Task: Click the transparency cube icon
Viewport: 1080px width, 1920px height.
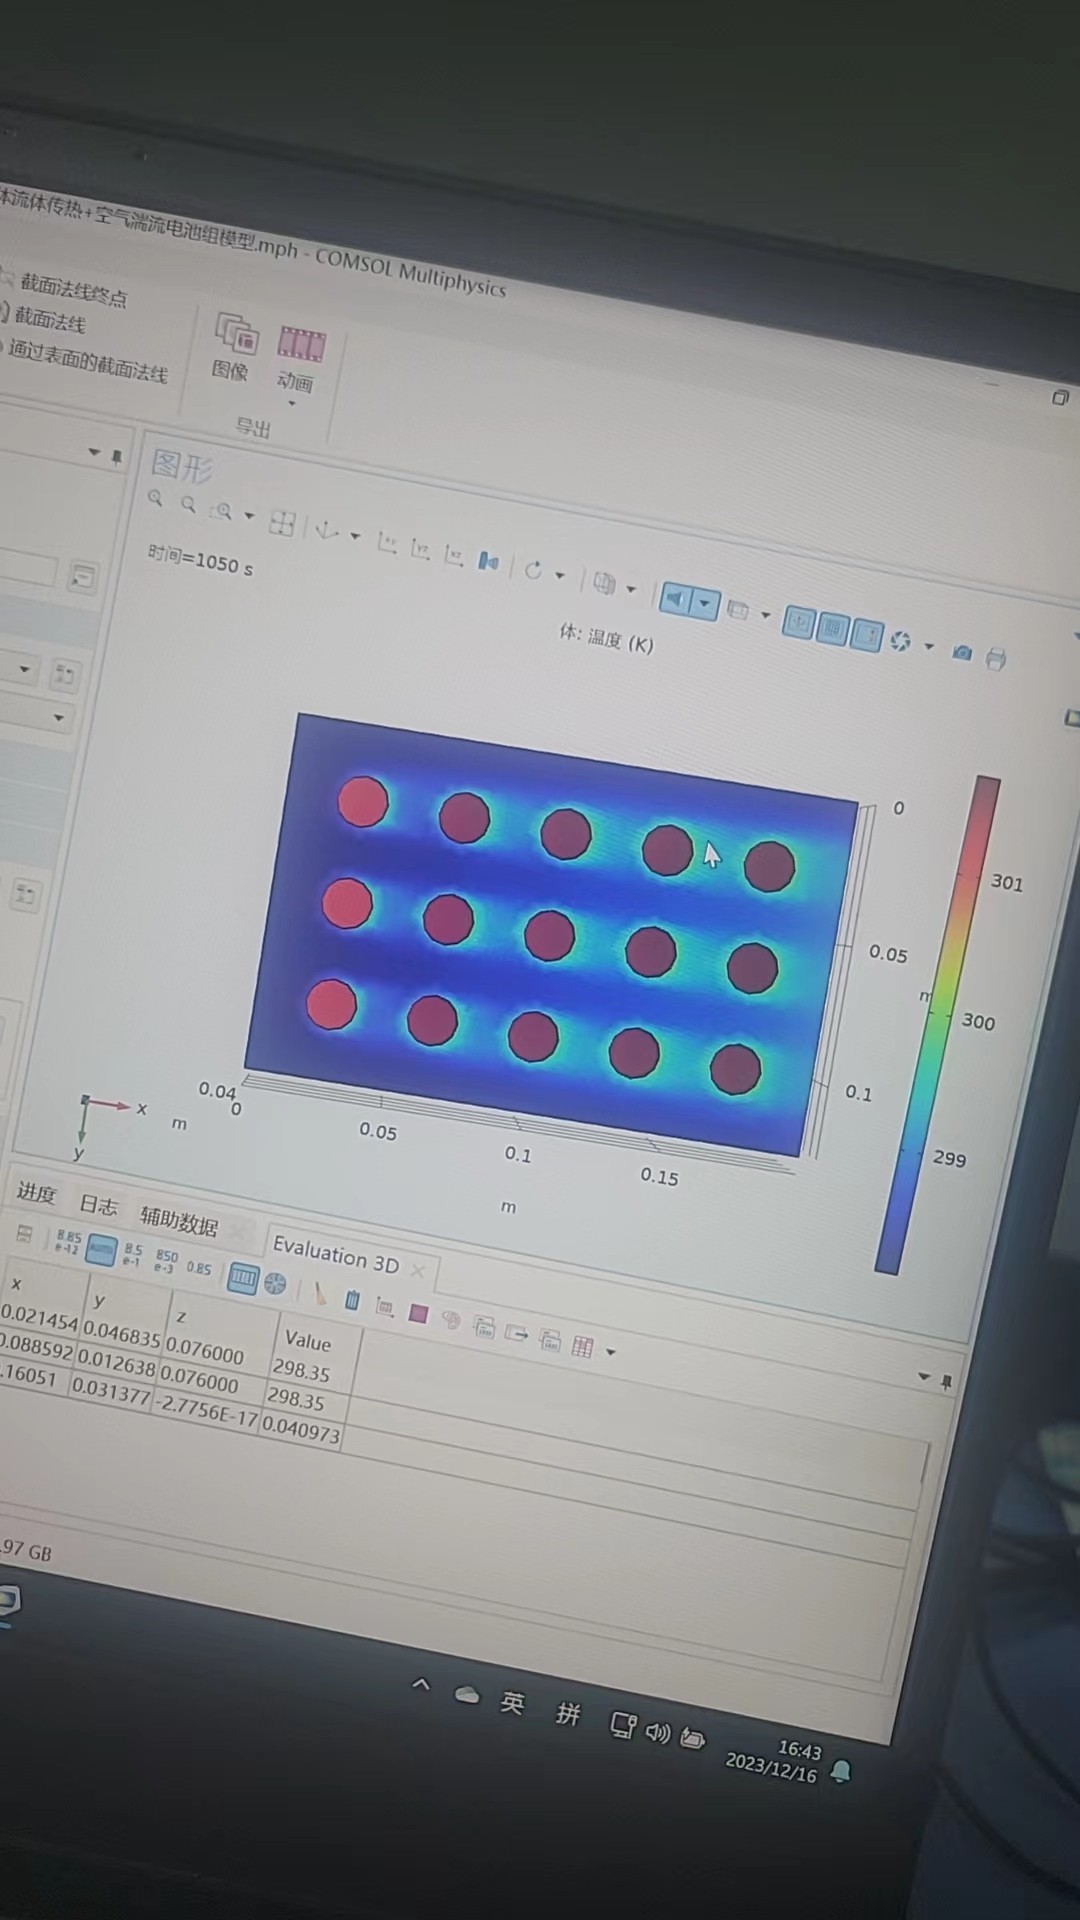Action: coord(603,582)
